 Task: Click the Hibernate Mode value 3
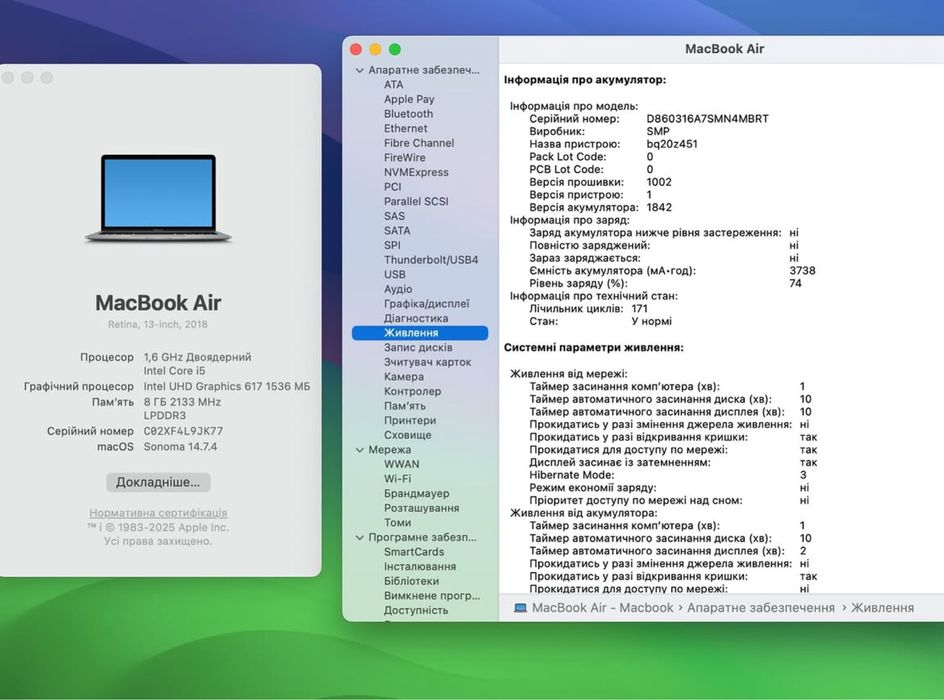(x=803, y=475)
